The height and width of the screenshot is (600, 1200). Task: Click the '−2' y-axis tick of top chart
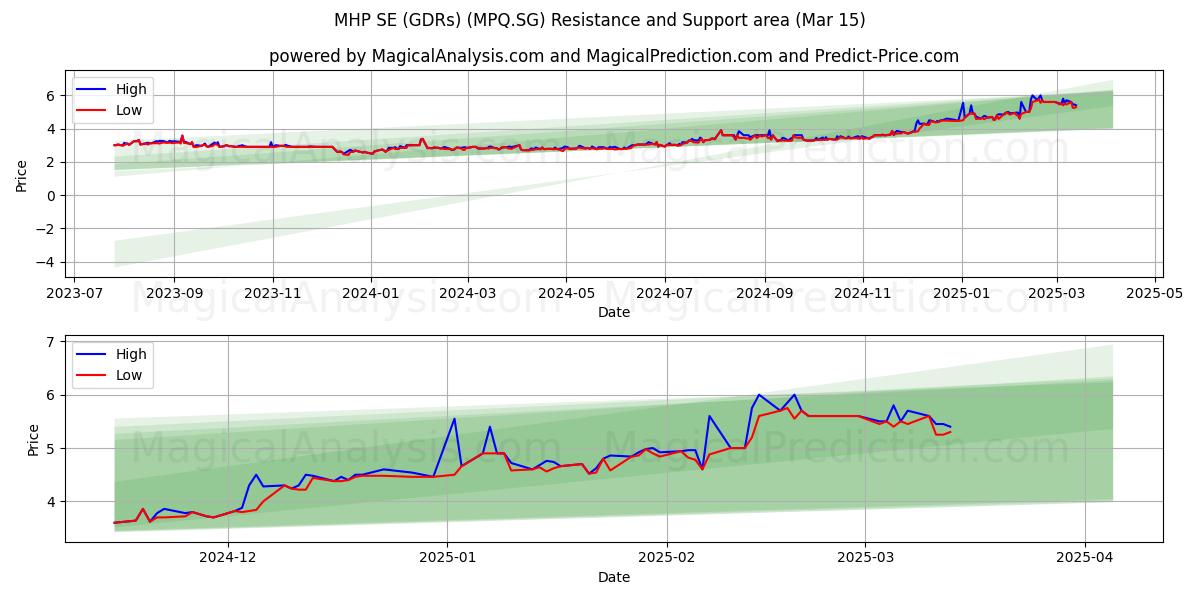[47, 229]
